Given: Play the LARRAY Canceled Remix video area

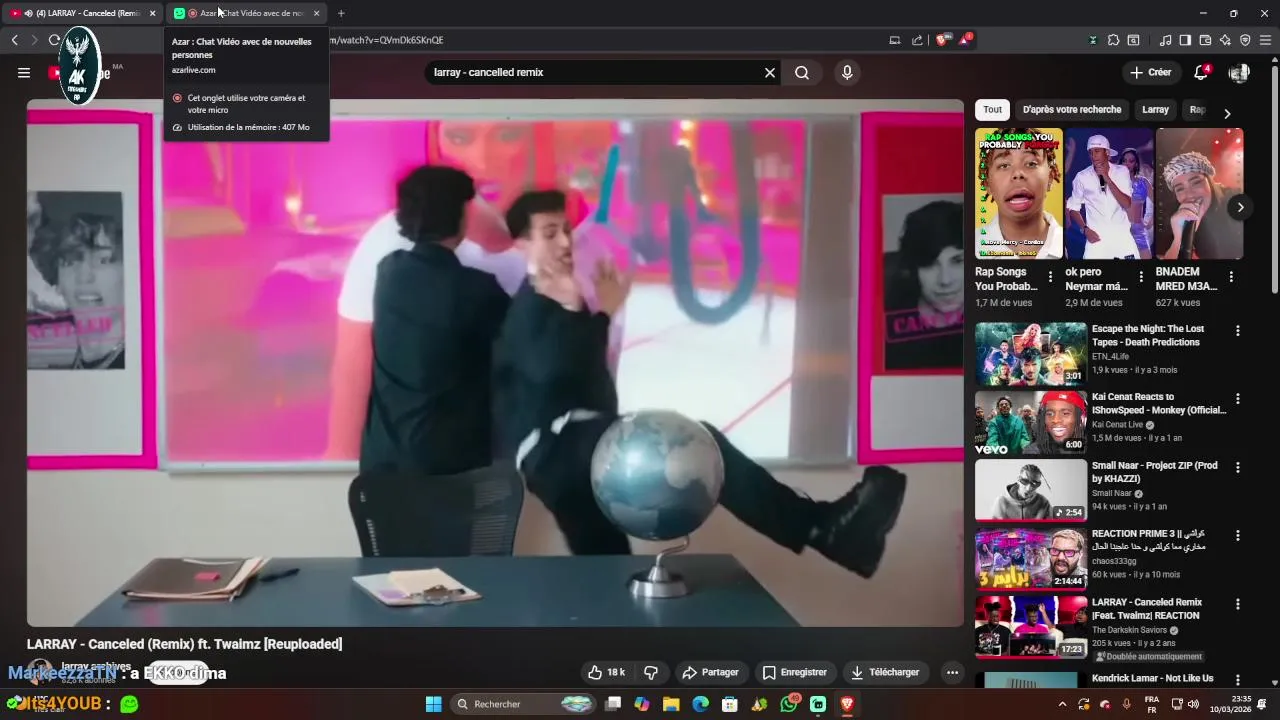Looking at the screenshot, I should pyautogui.click(x=495, y=362).
